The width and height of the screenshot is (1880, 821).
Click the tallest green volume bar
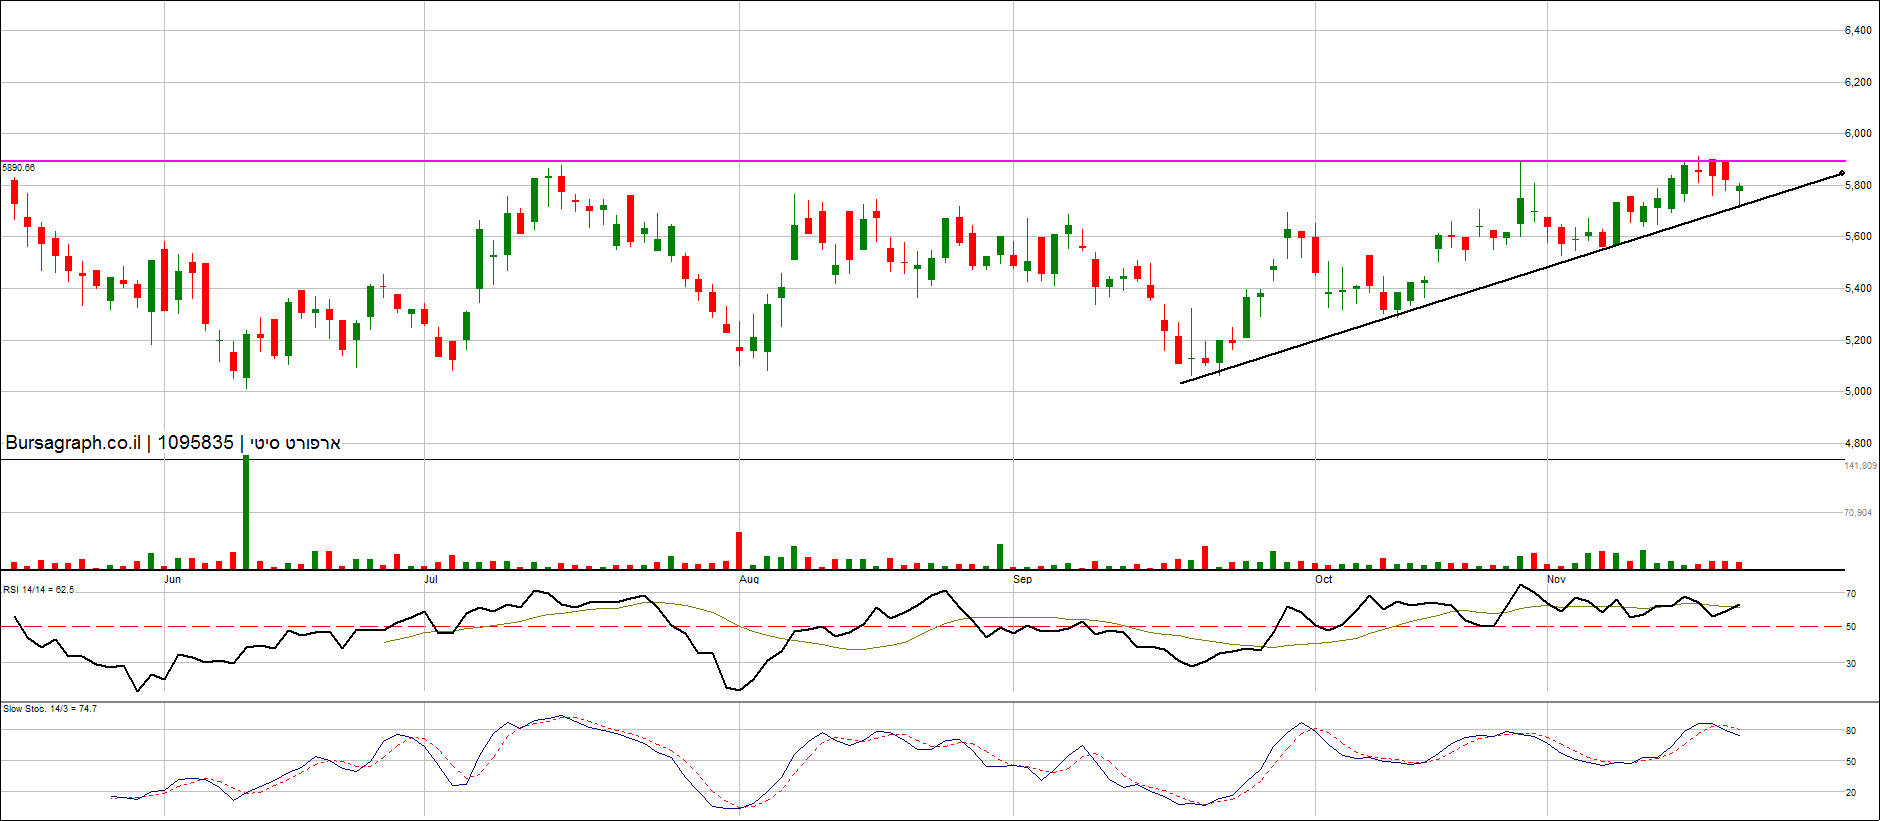246,512
